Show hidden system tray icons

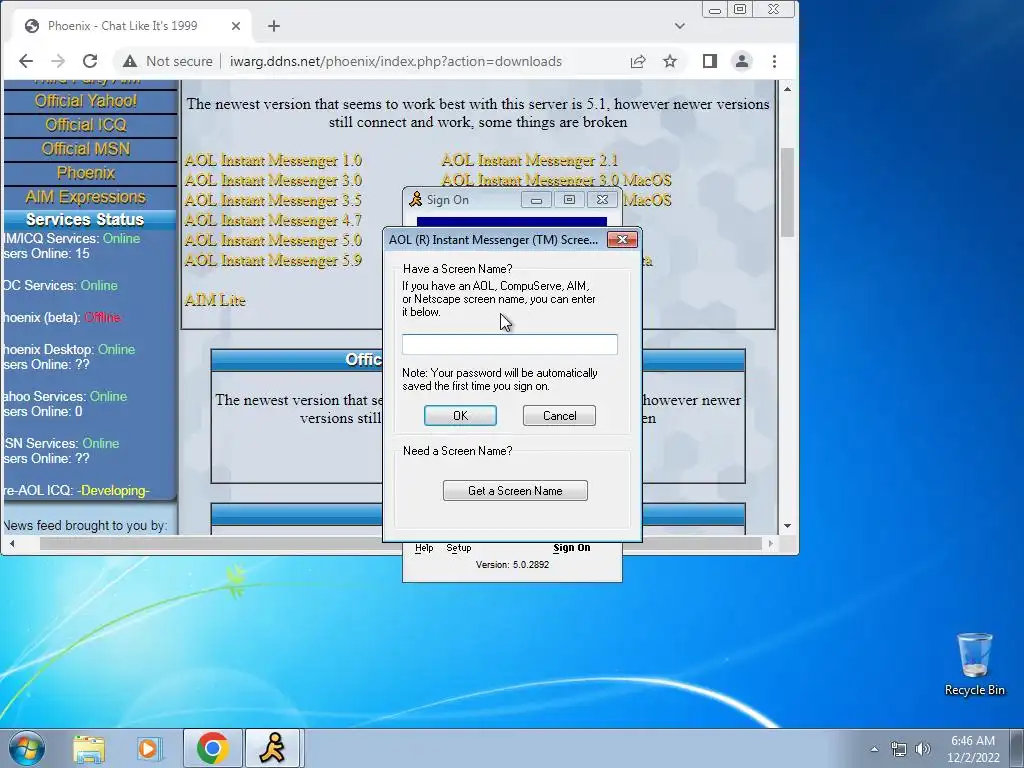point(874,749)
